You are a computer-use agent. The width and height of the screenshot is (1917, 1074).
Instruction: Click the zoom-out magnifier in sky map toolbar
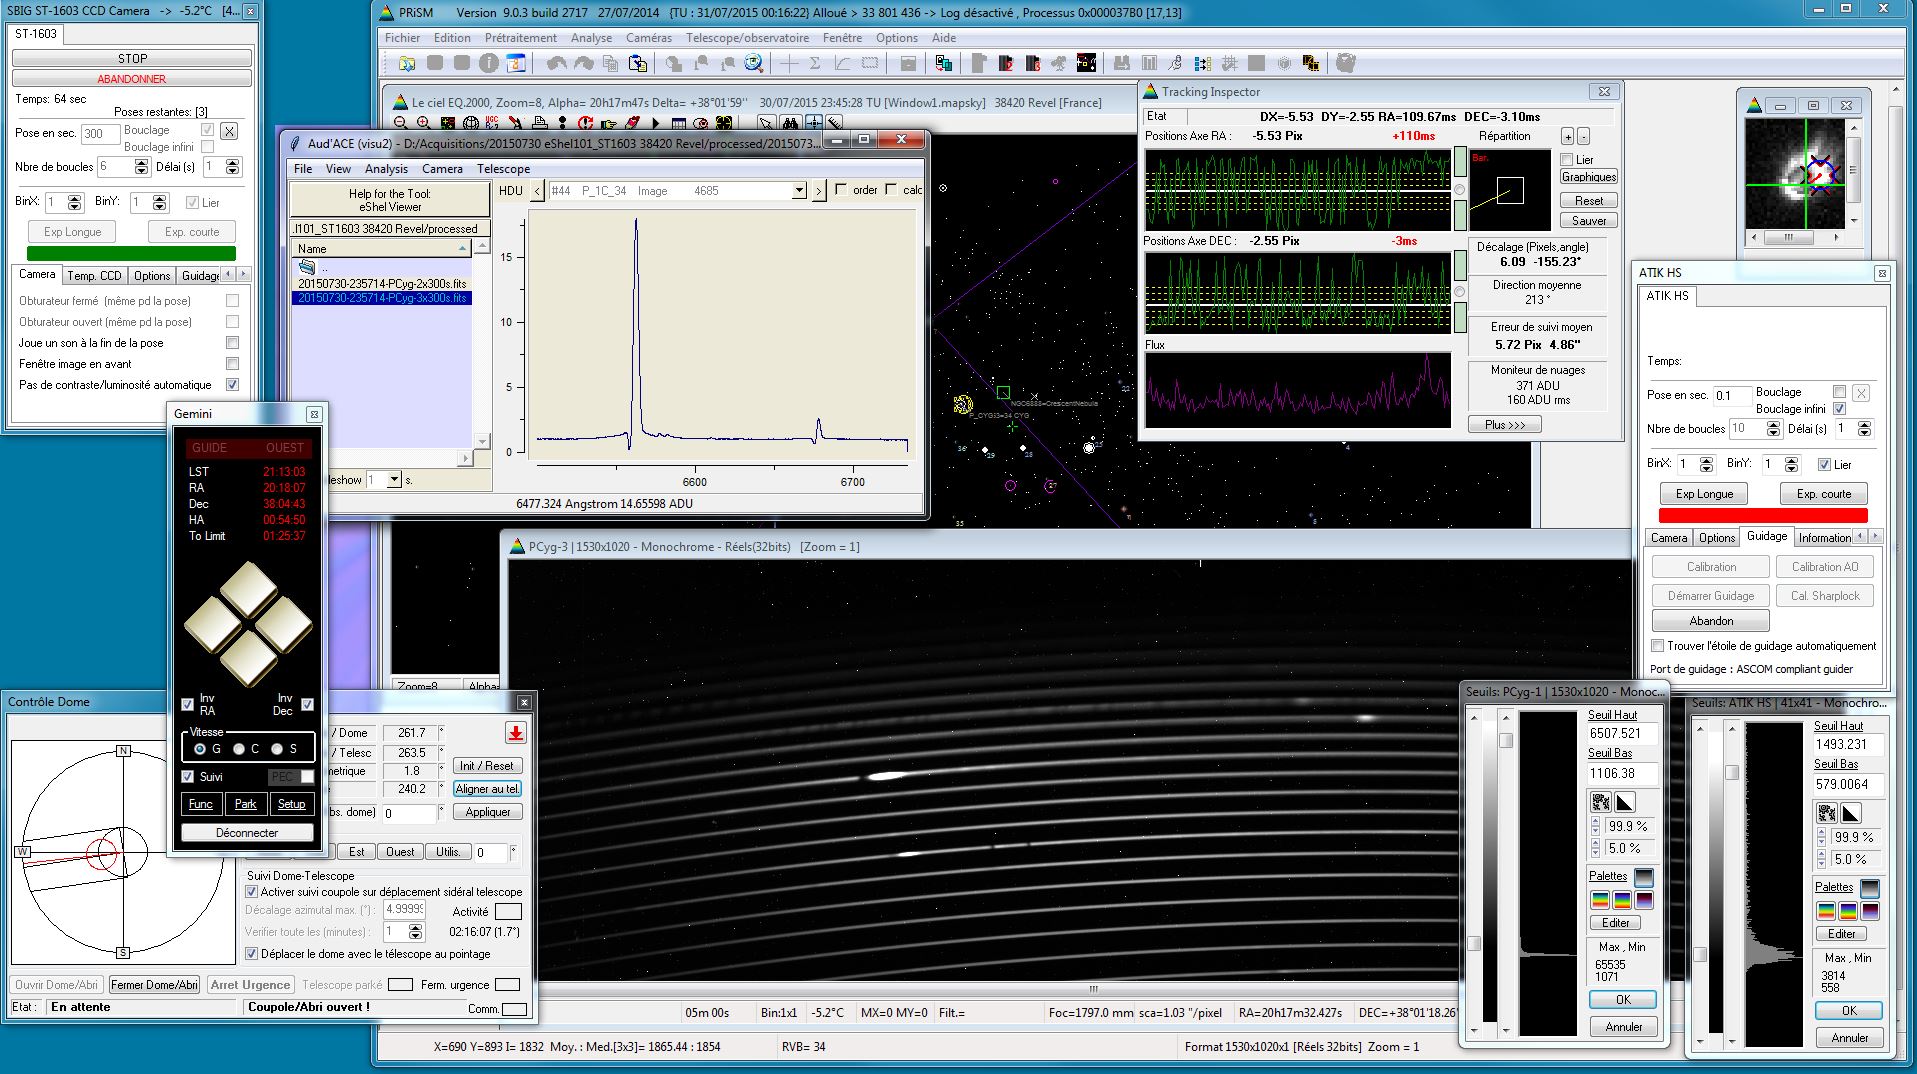pyautogui.click(x=401, y=124)
